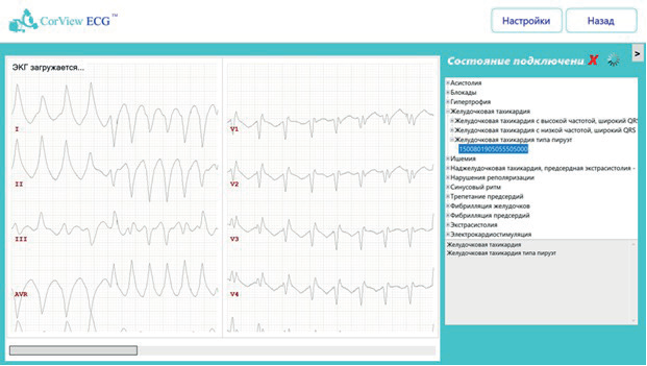Expand the Гипертрофия category

[448, 102]
